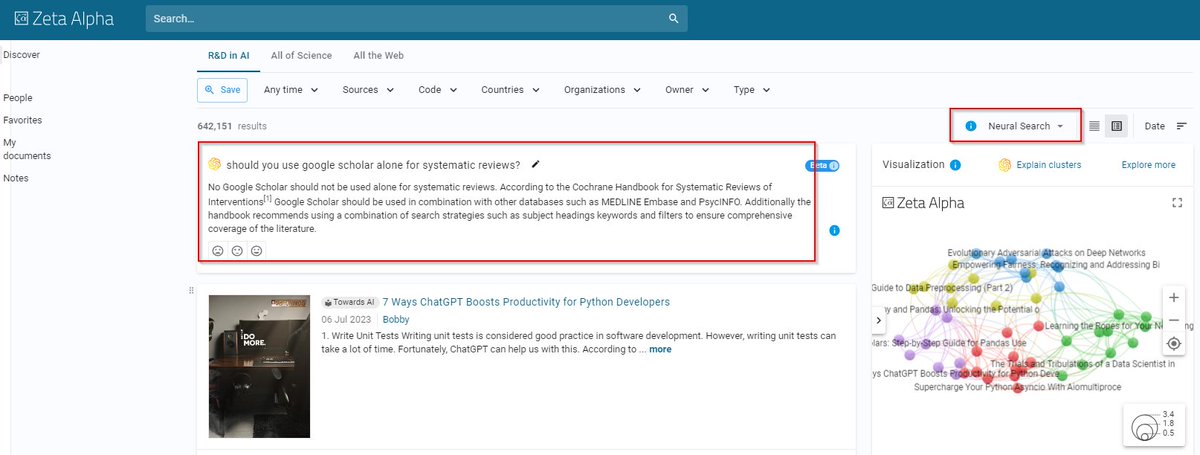Image resolution: width=1200 pixels, height=455 pixels.
Task: Click the info icon right of answer
Action: pyautogui.click(x=835, y=231)
